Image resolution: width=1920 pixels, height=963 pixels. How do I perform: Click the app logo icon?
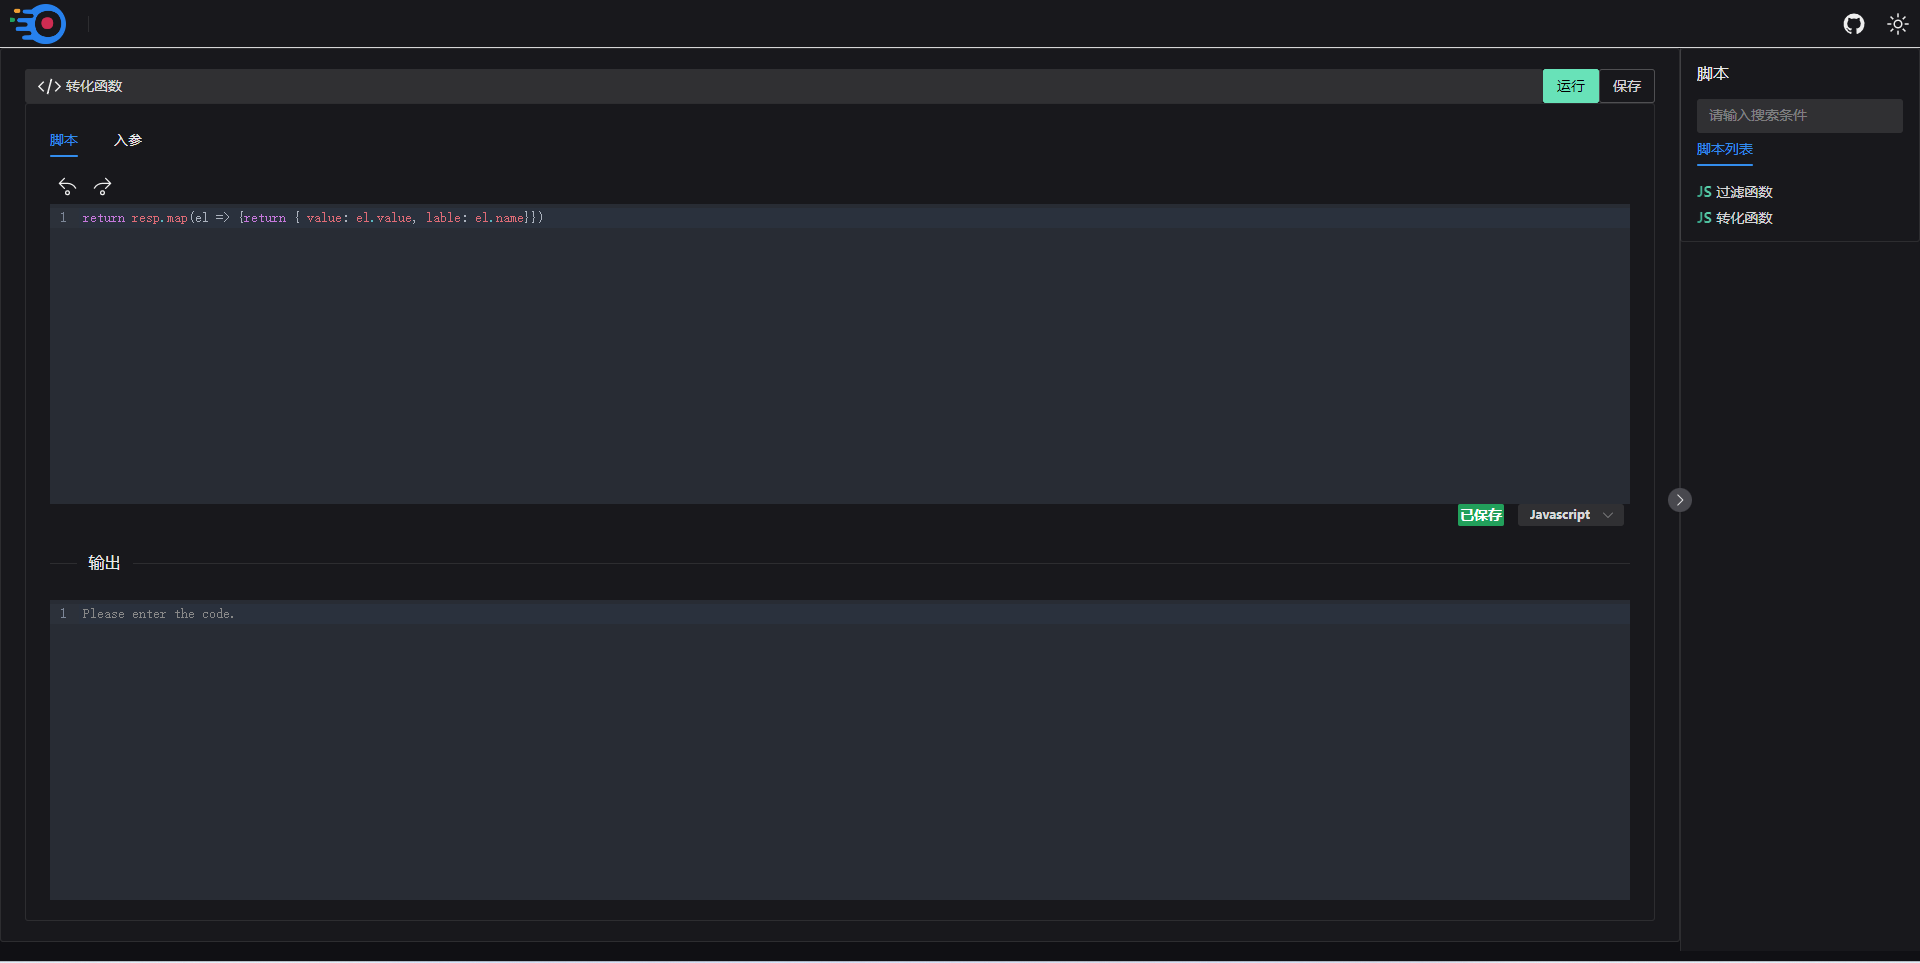[39, 24]
